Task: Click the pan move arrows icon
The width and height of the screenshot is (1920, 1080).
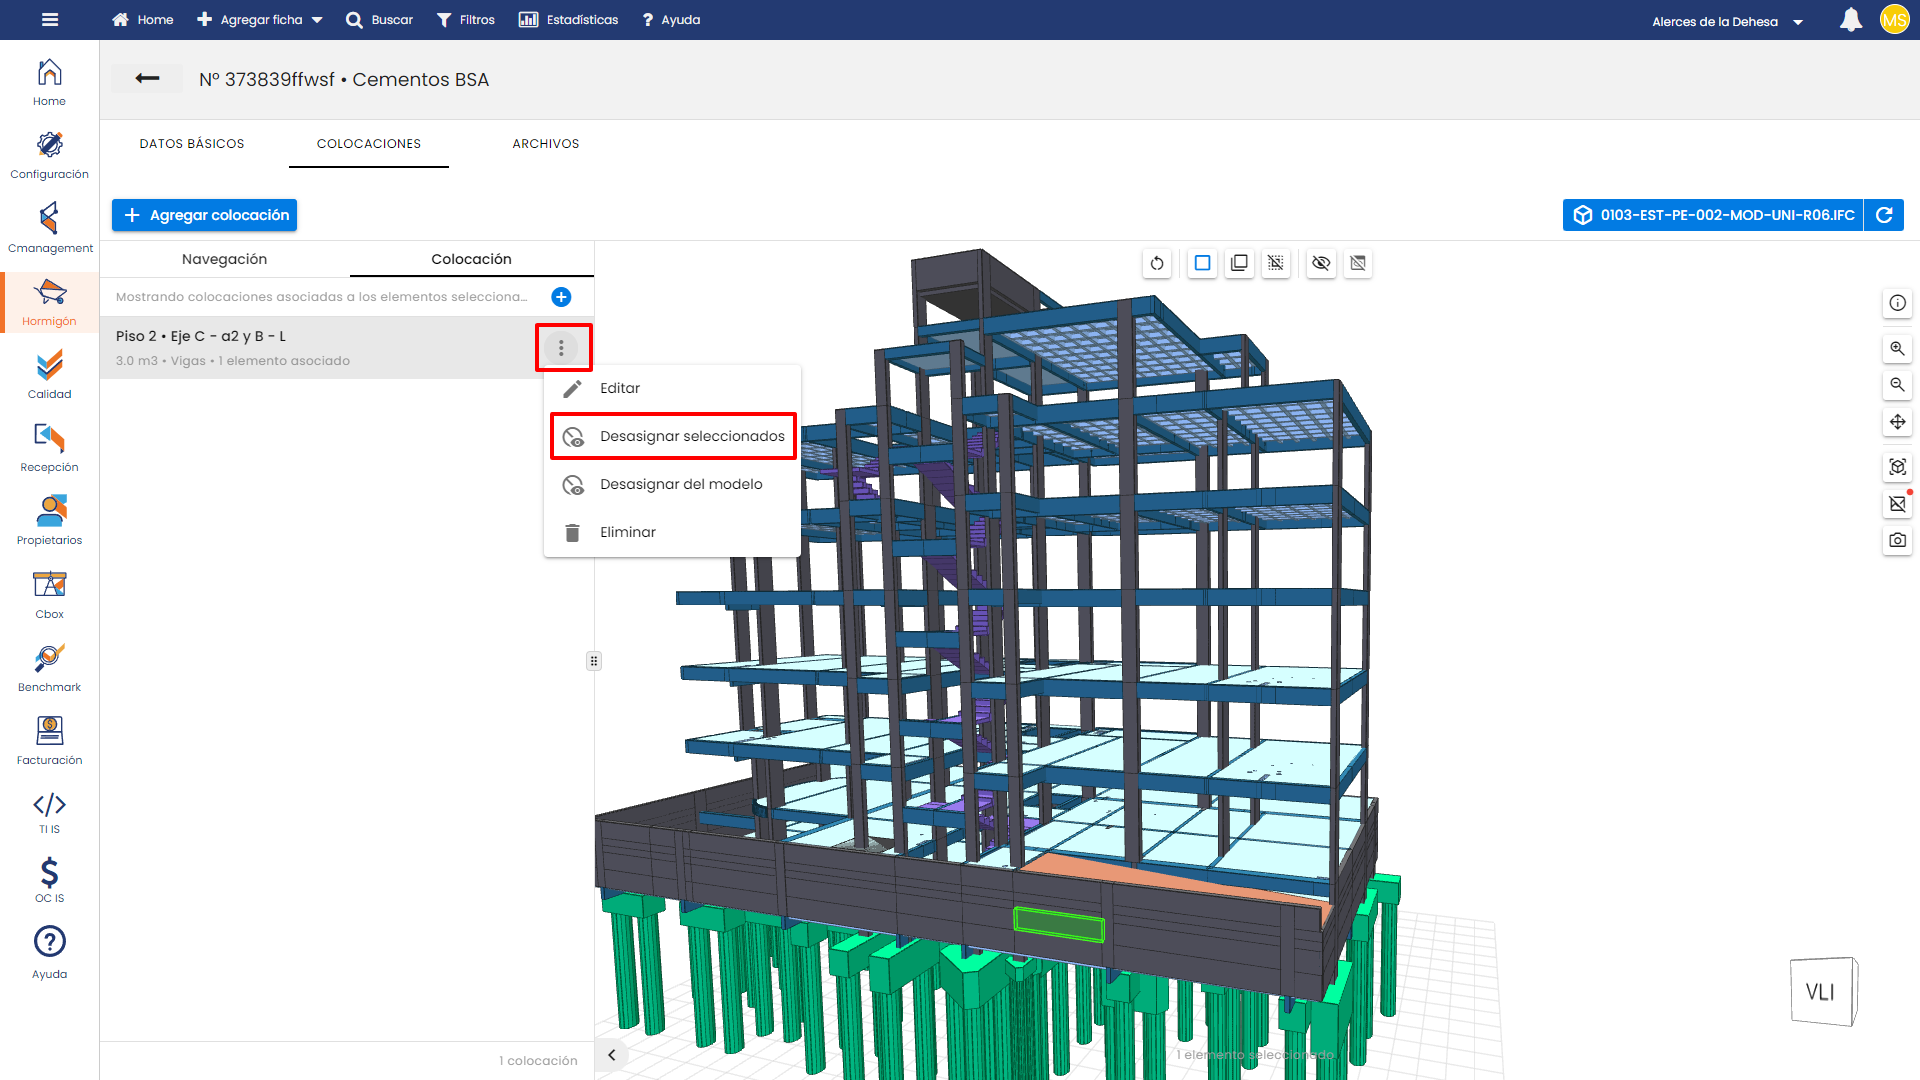Action: (x=1897, y=422)
